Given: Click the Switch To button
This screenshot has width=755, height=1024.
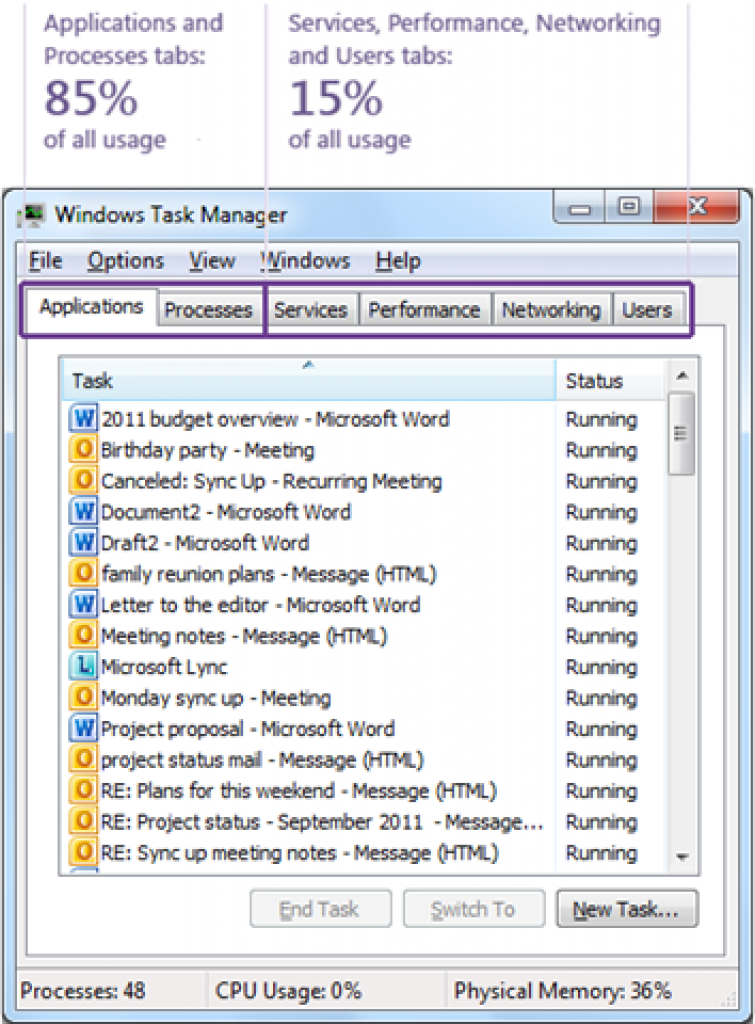Looking at the screenshot, I should [x=474, y=909].
